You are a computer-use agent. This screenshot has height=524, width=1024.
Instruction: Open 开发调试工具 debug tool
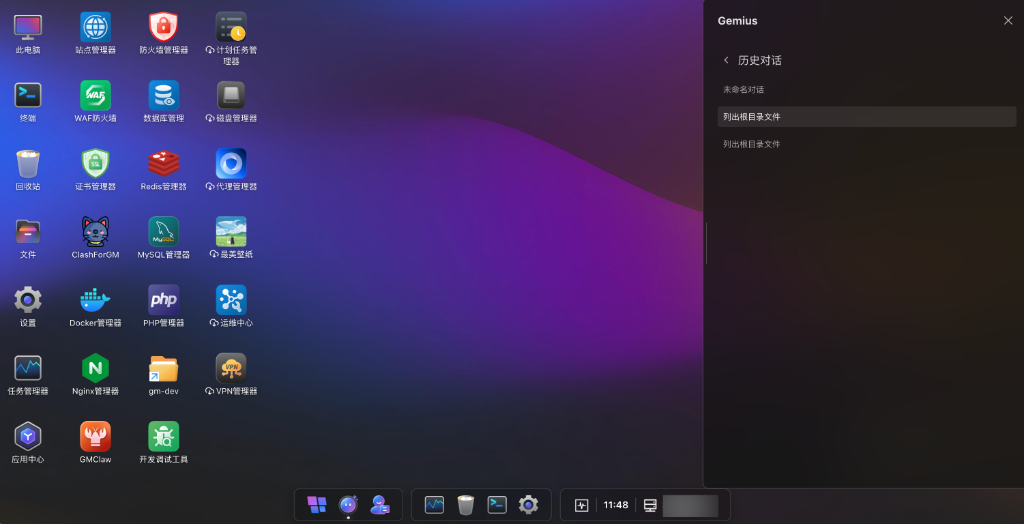[x=163, y=436]
